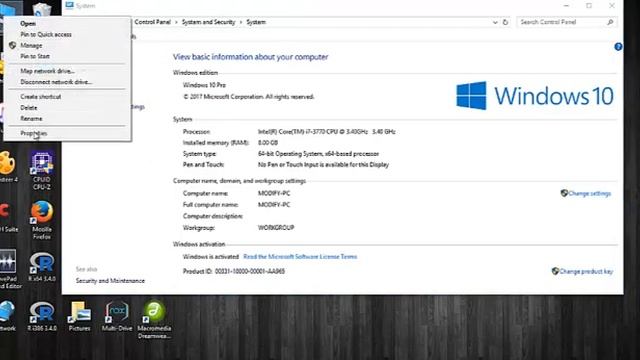Image resolution: width=640 pixels, height=360 pixels.
Task: Click the System breadcrumb item
Action: click(256, 22)
